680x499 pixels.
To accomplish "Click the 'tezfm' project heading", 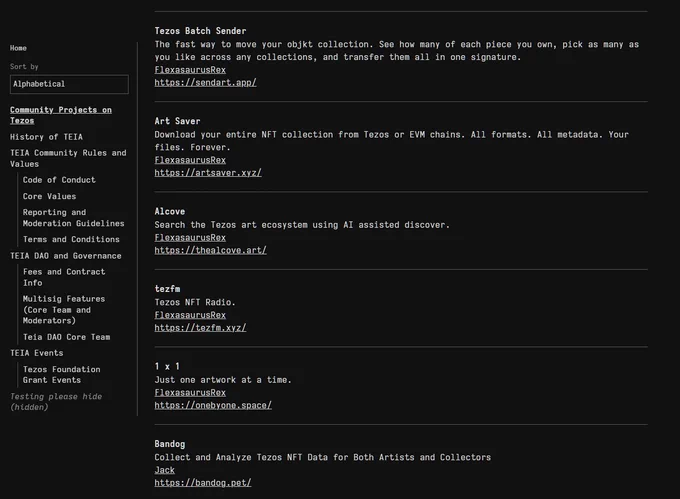I will point(167,289).
